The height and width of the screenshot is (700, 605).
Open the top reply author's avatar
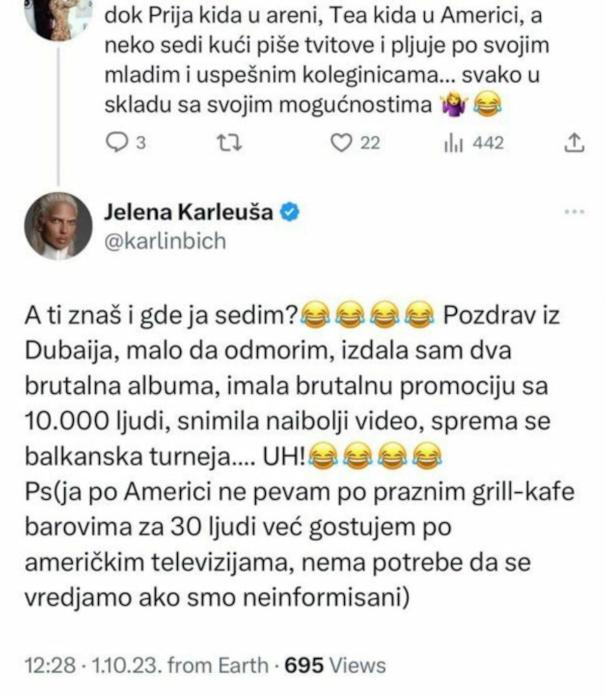[58, 16]
